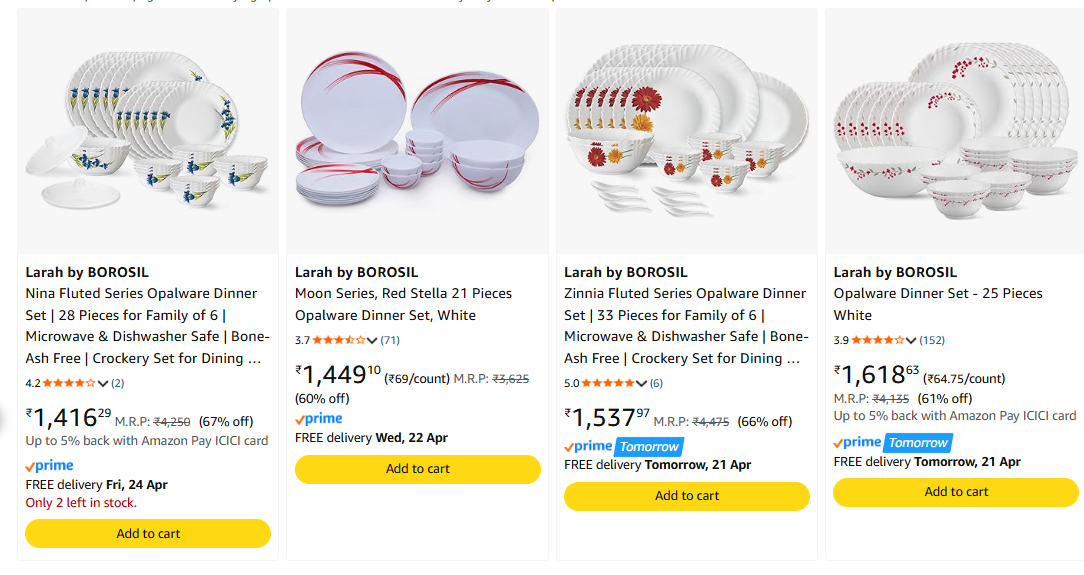
Task: Open rating dropdown chevron for Nina Fluted set
Action: (x=103, y=383)
